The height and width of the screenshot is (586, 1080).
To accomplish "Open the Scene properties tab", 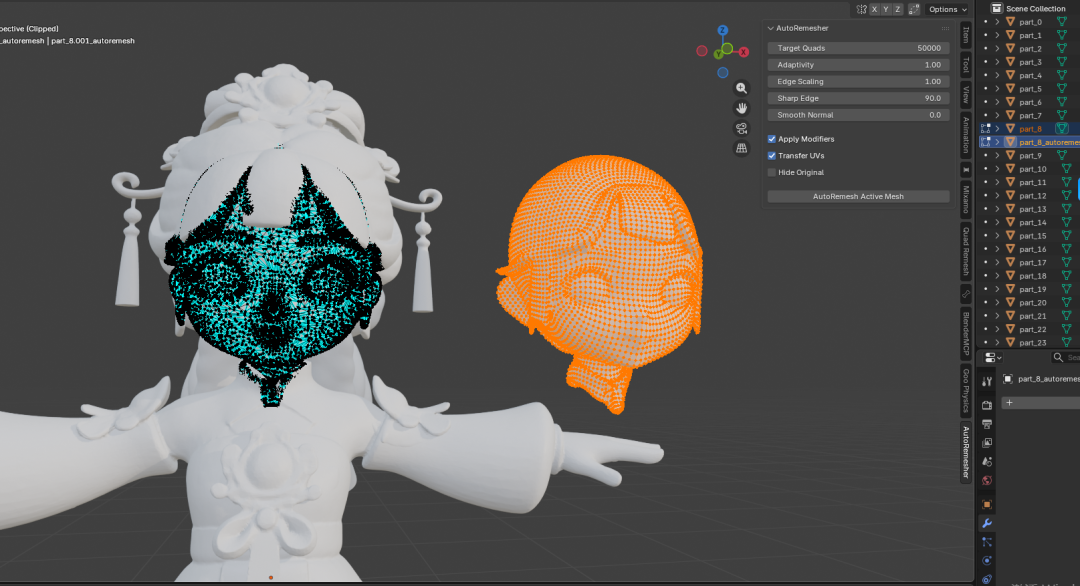I will coord(986,461).
